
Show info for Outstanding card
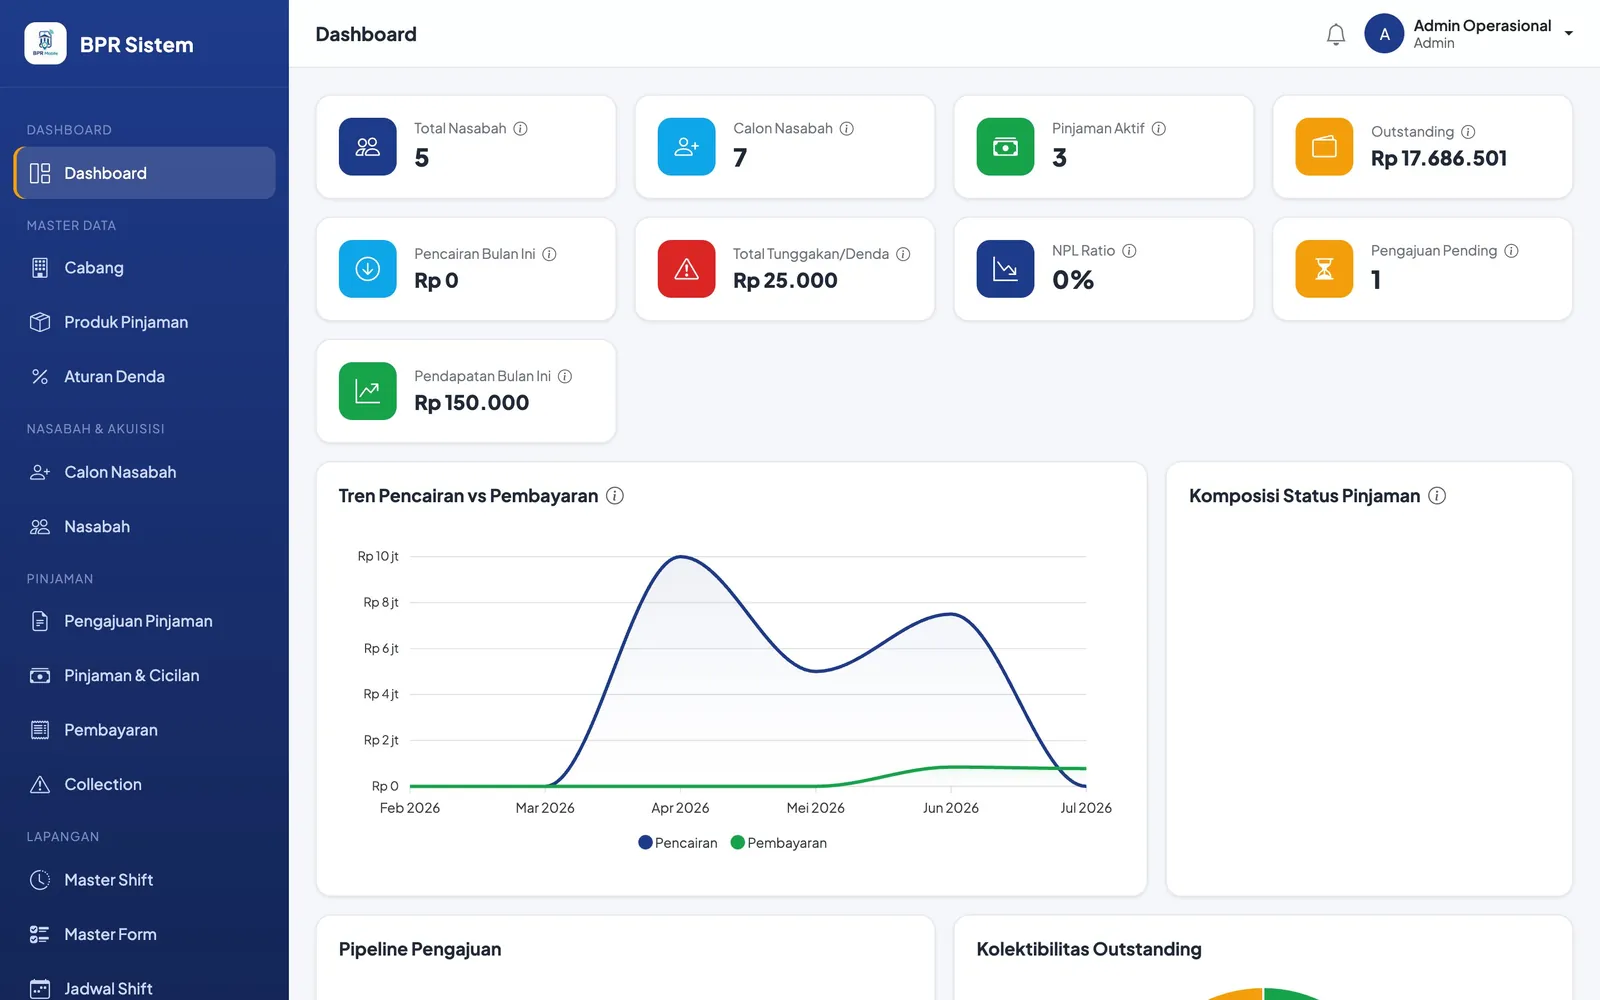[x=1468, y=132]
